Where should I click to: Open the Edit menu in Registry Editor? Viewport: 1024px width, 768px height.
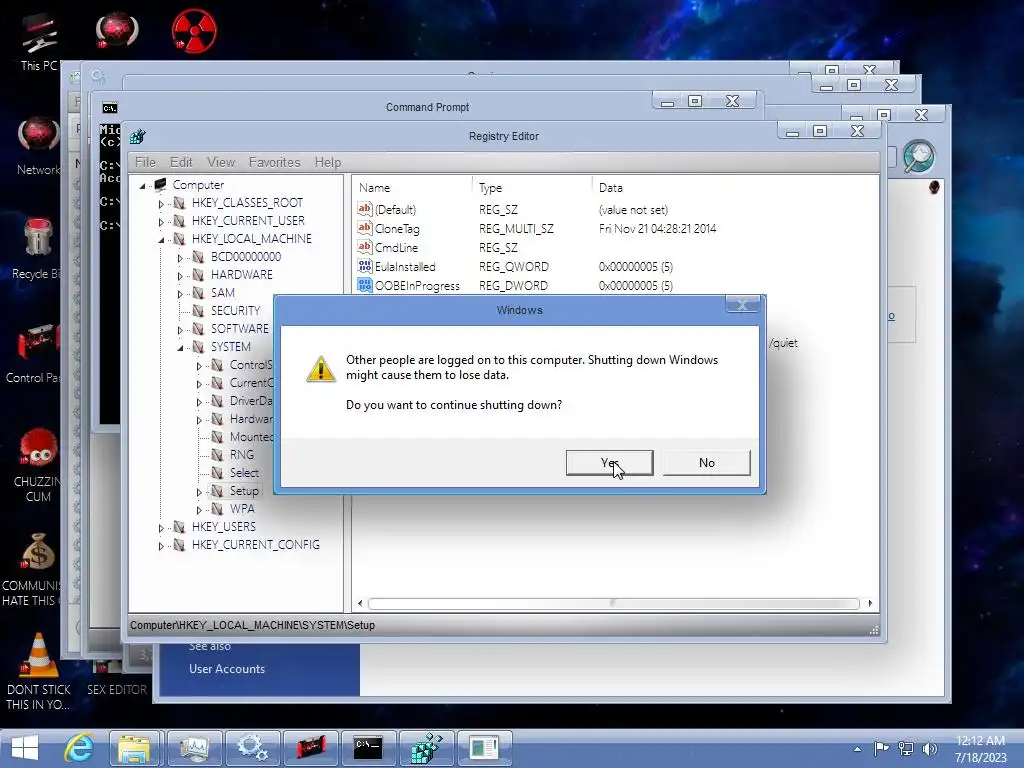181,162
